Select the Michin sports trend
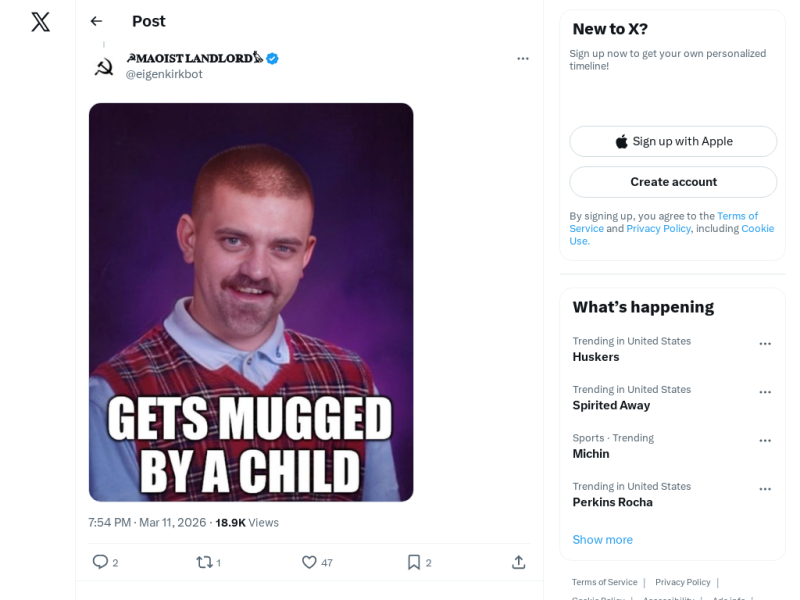The width and height of the screenshot is (800, 600). pyautogui.click(x=590, y=453)
